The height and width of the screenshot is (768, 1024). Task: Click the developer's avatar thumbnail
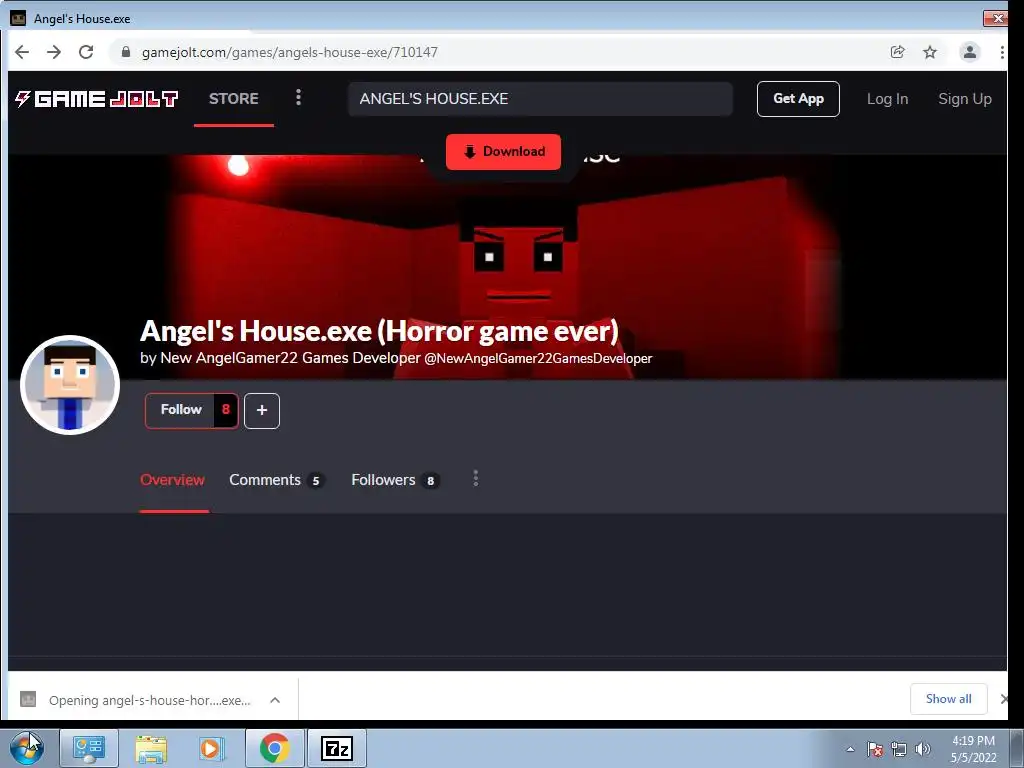tap(70, 385)
